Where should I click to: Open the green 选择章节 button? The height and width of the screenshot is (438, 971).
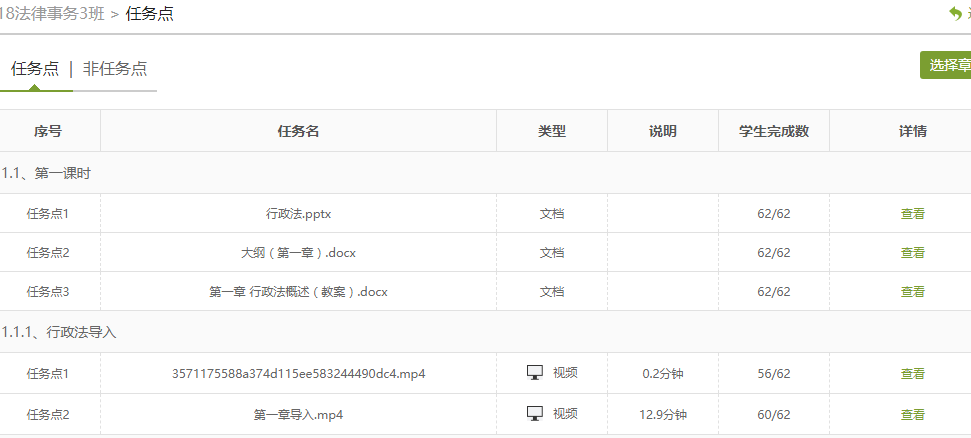click(948, 66)
